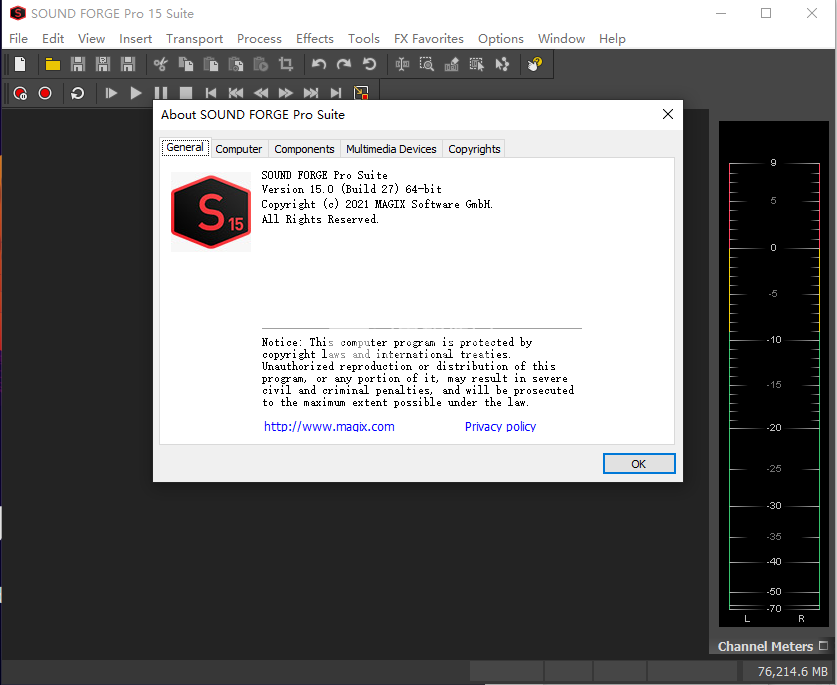Open the FX Favorites menu
837x685 pixels.
428,38
